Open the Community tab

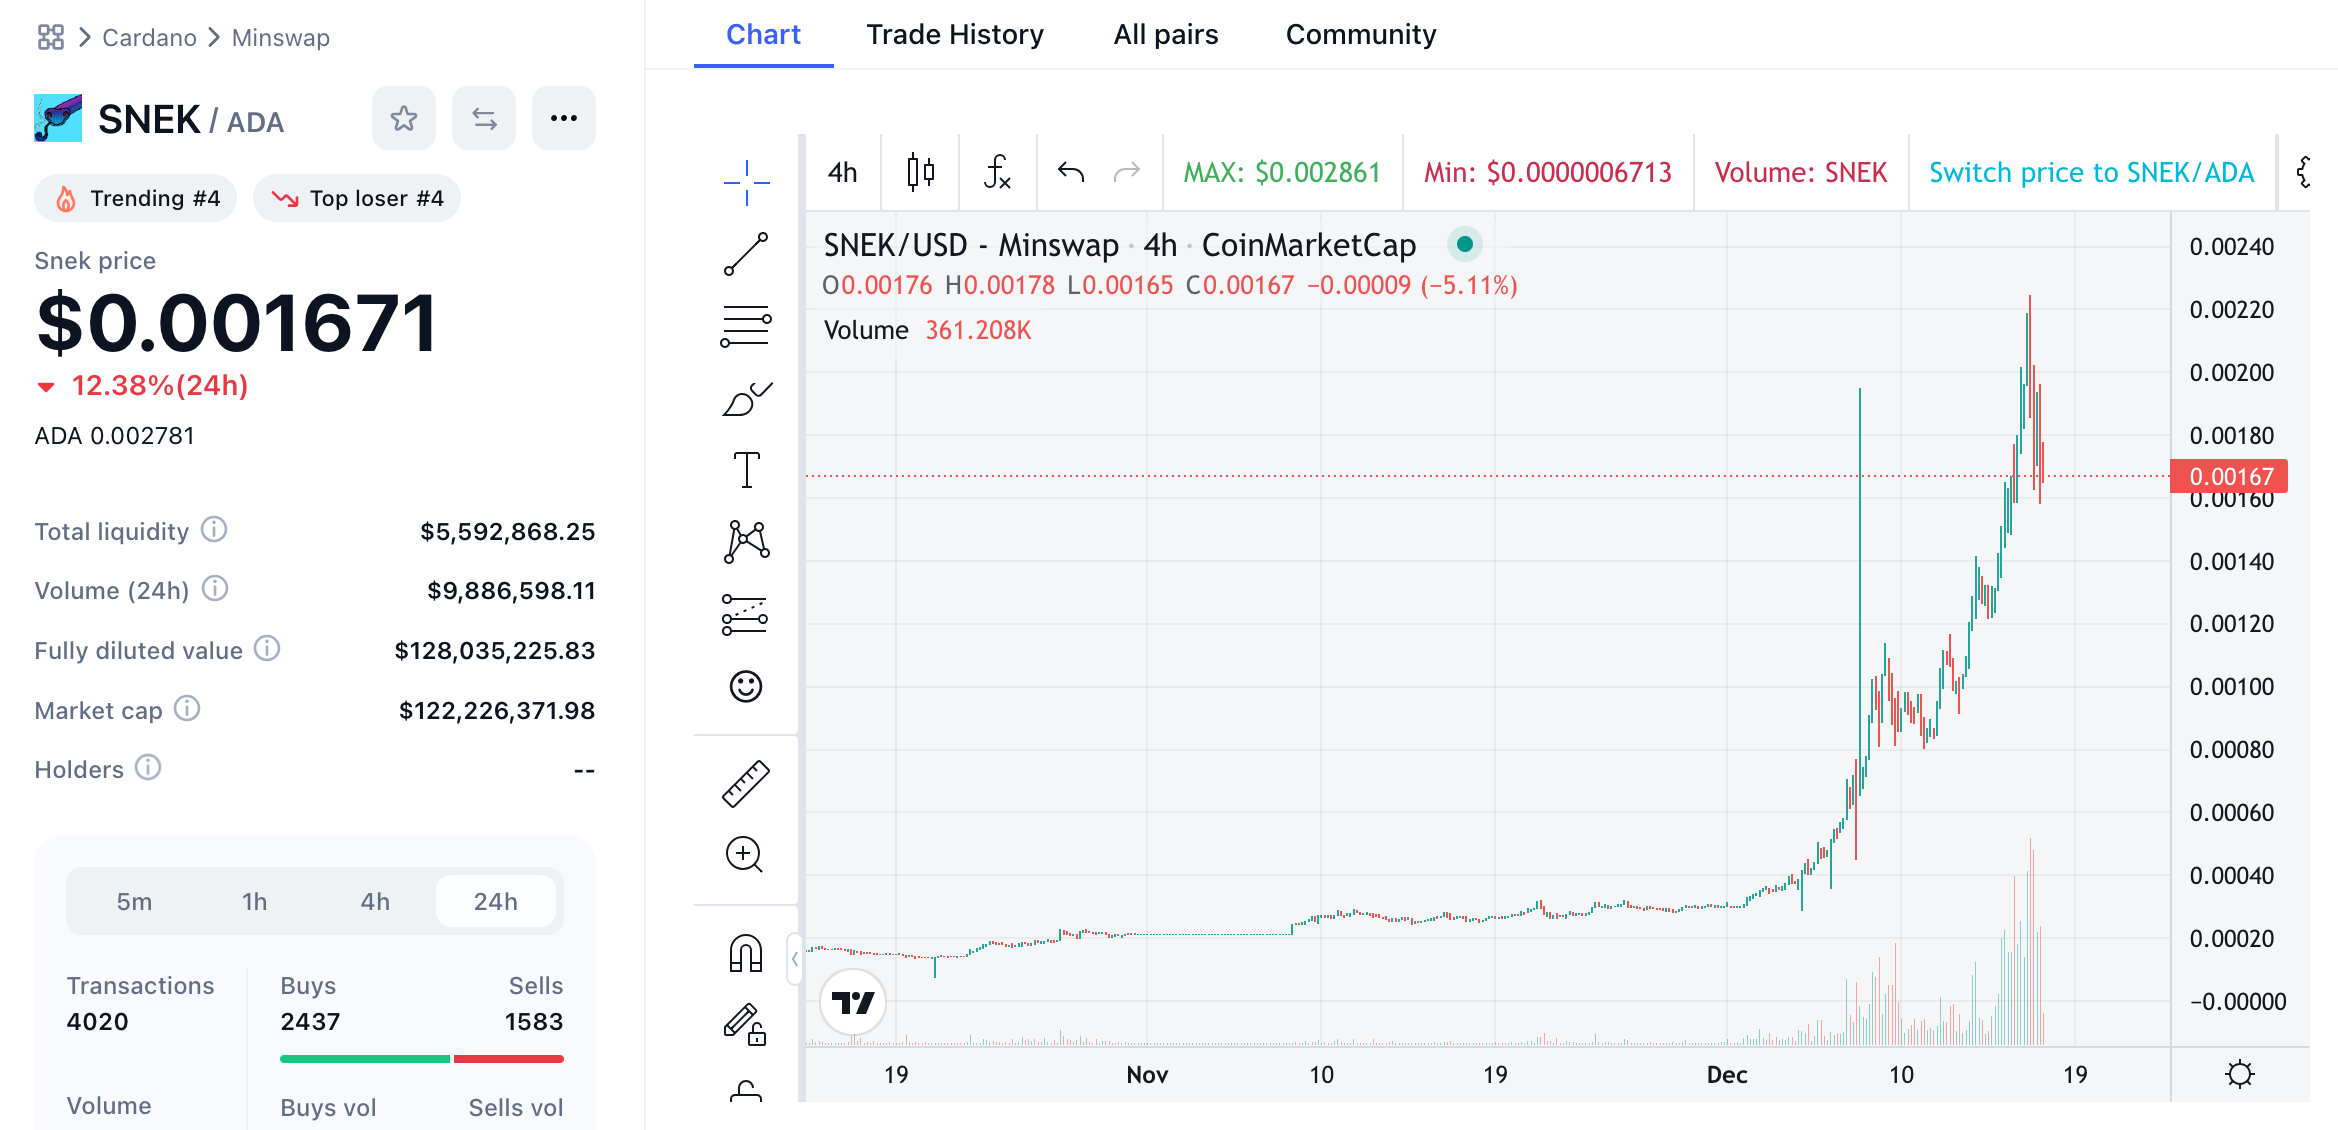point(1361,34)
